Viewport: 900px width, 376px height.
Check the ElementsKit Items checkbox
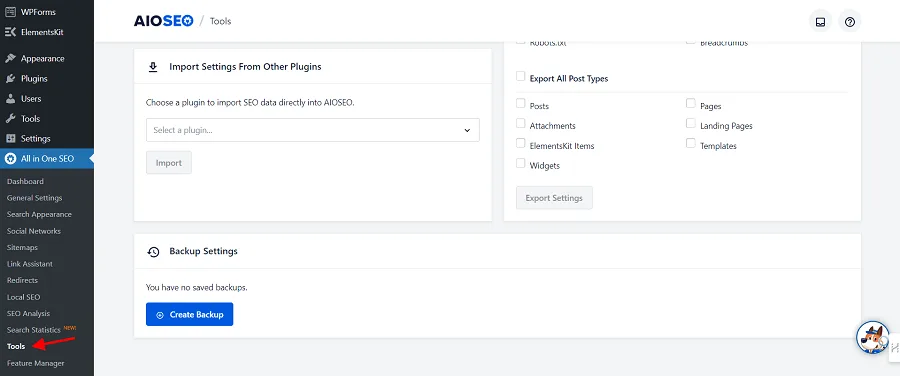521,143
